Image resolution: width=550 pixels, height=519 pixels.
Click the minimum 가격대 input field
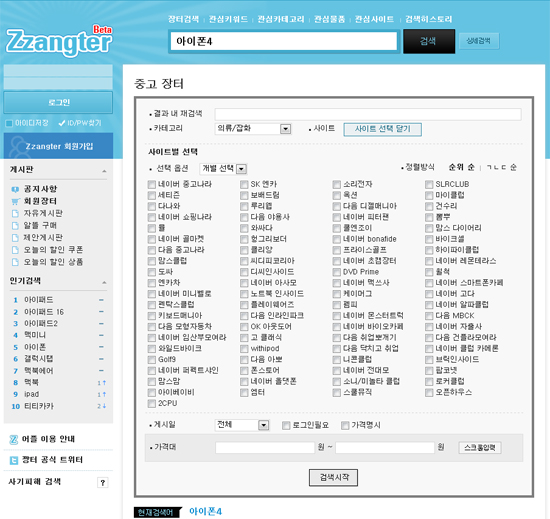click(265, 447)
